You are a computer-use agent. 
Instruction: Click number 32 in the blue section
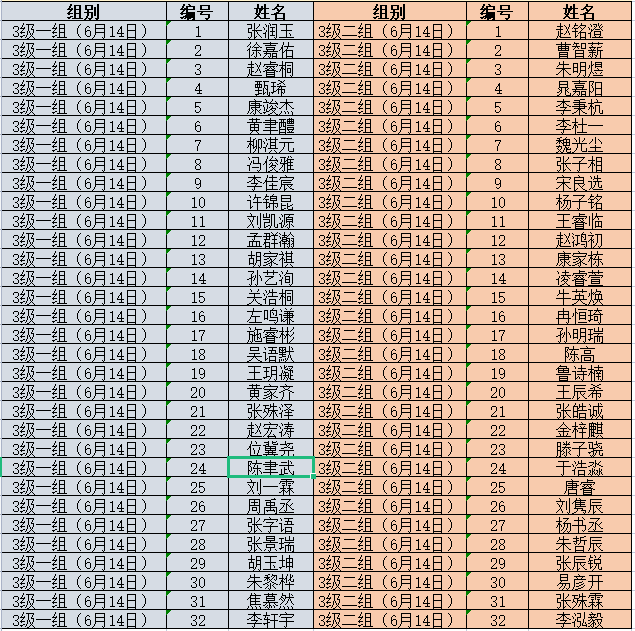197,621
